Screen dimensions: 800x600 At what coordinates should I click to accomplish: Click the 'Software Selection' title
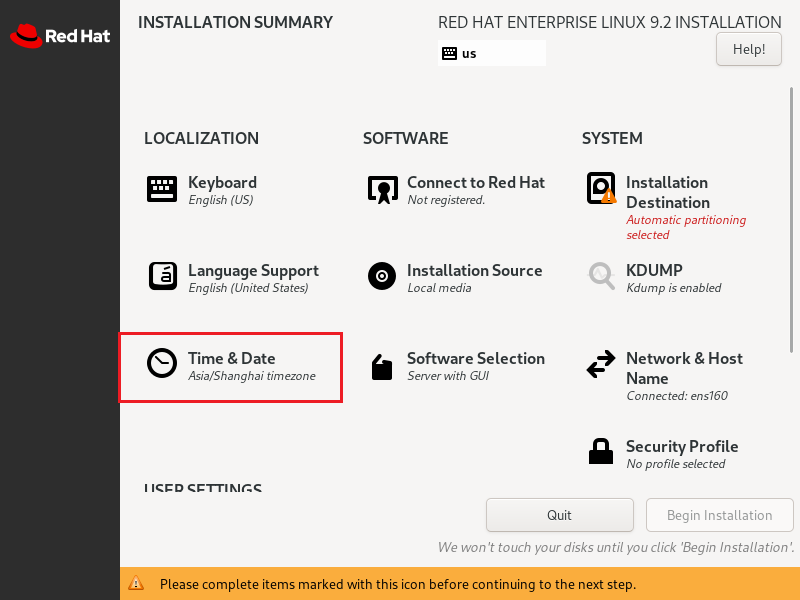point(476,358)
